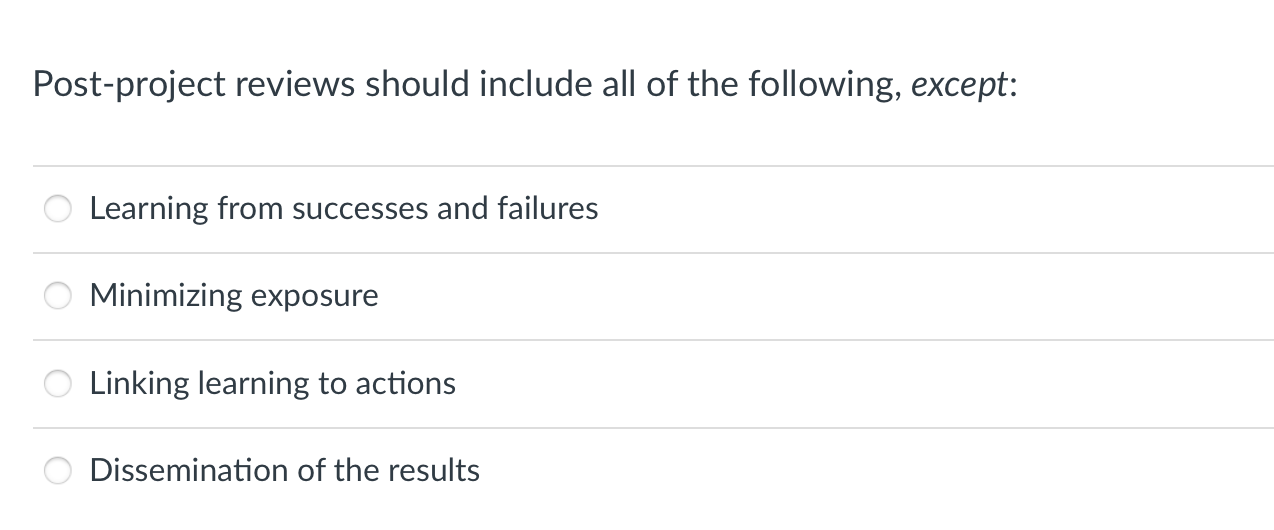The width and height of the screenshot is (1274, 530).
Task: Click the word 'Minimizing' in second option
Action: click(x=166, y=296)
